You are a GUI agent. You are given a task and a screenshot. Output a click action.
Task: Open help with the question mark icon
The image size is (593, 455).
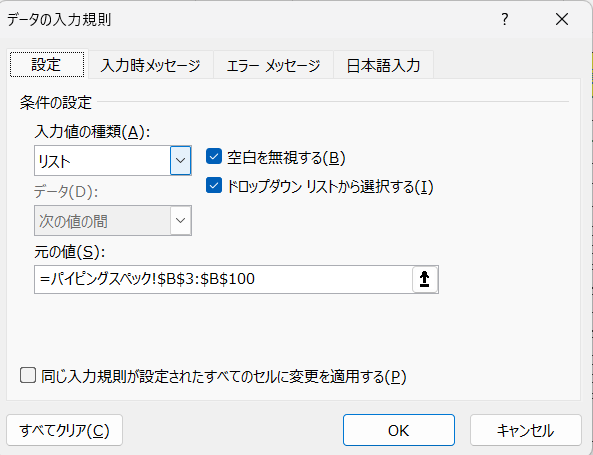(x=505, y=19)
